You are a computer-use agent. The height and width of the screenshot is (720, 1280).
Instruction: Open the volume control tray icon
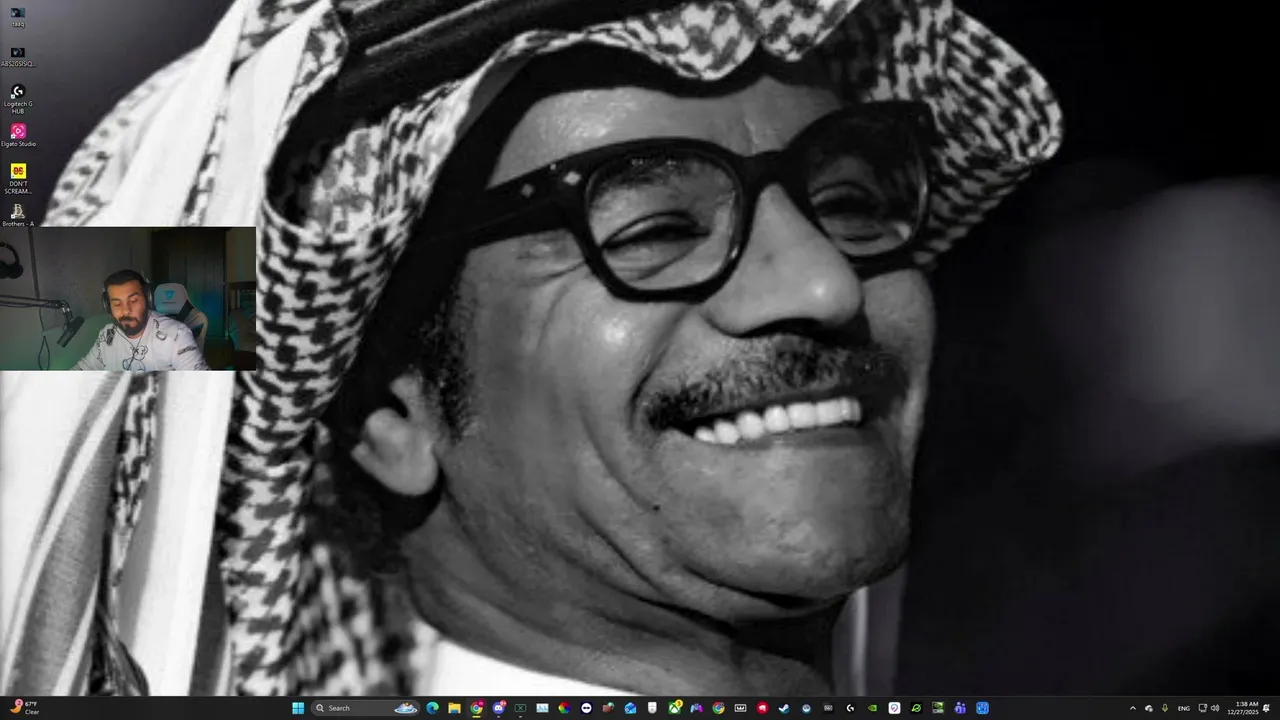(x=1215, y=708)
